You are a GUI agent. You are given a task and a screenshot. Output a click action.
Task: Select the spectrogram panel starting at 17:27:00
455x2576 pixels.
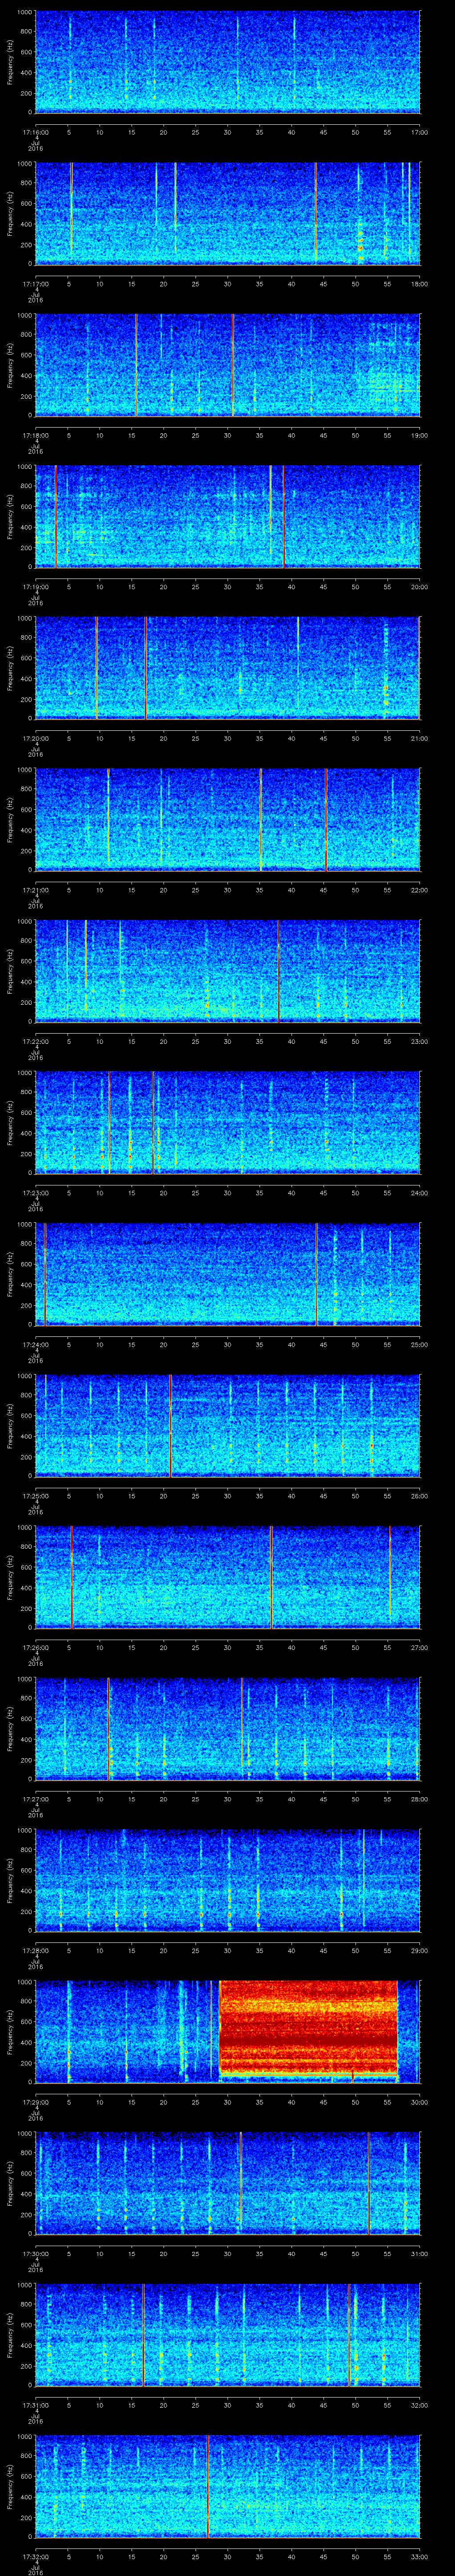[x=227, y=1729]
